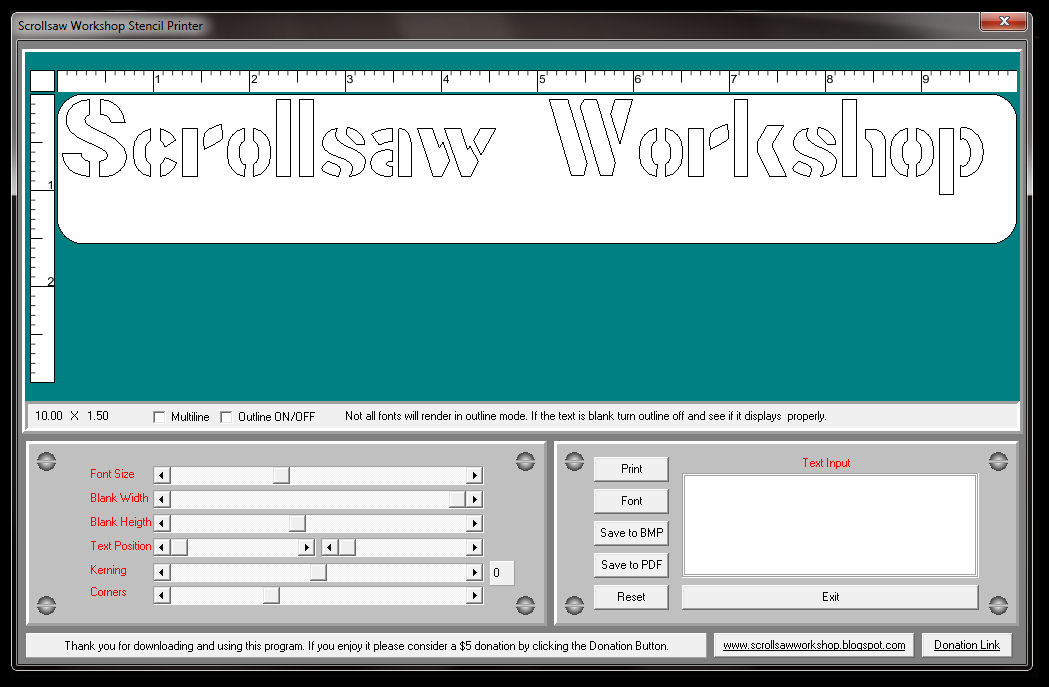Turn on Outline ON/OFF checkbox
The height and width of the screenshot is (687, 1049).
pos(226,416)
